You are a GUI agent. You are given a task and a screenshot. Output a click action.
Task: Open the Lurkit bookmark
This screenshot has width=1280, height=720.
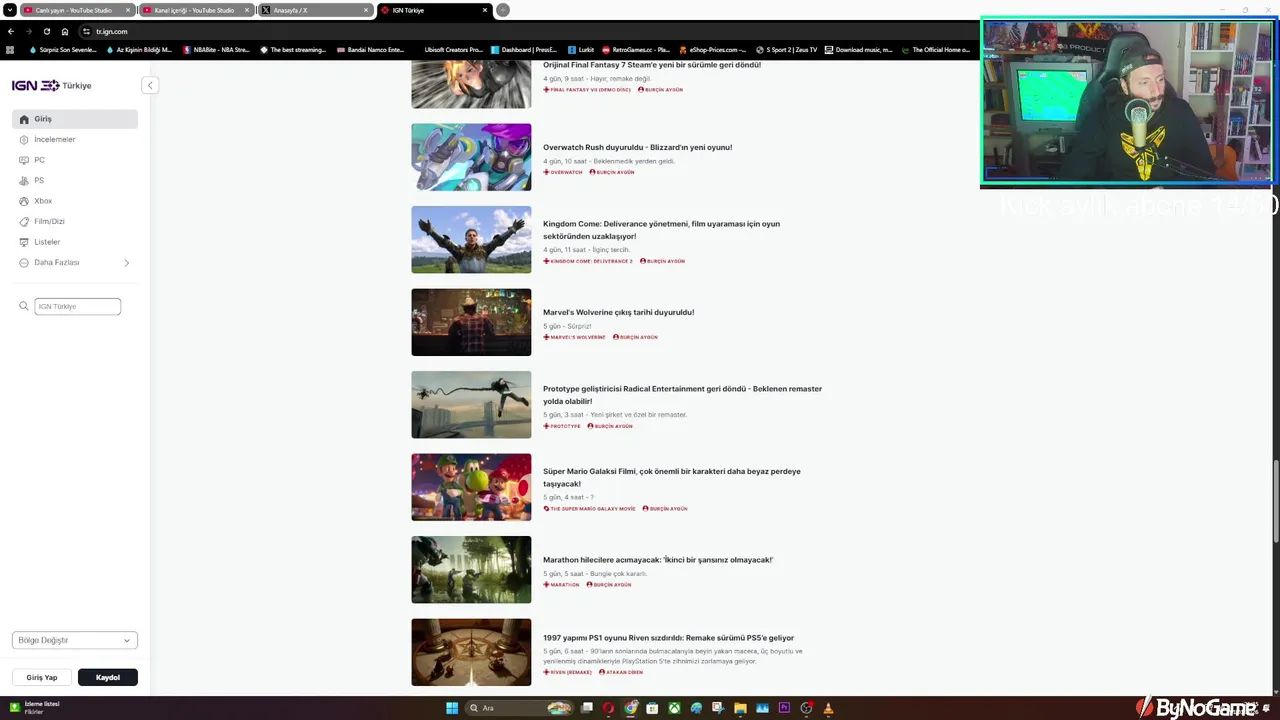581,50
